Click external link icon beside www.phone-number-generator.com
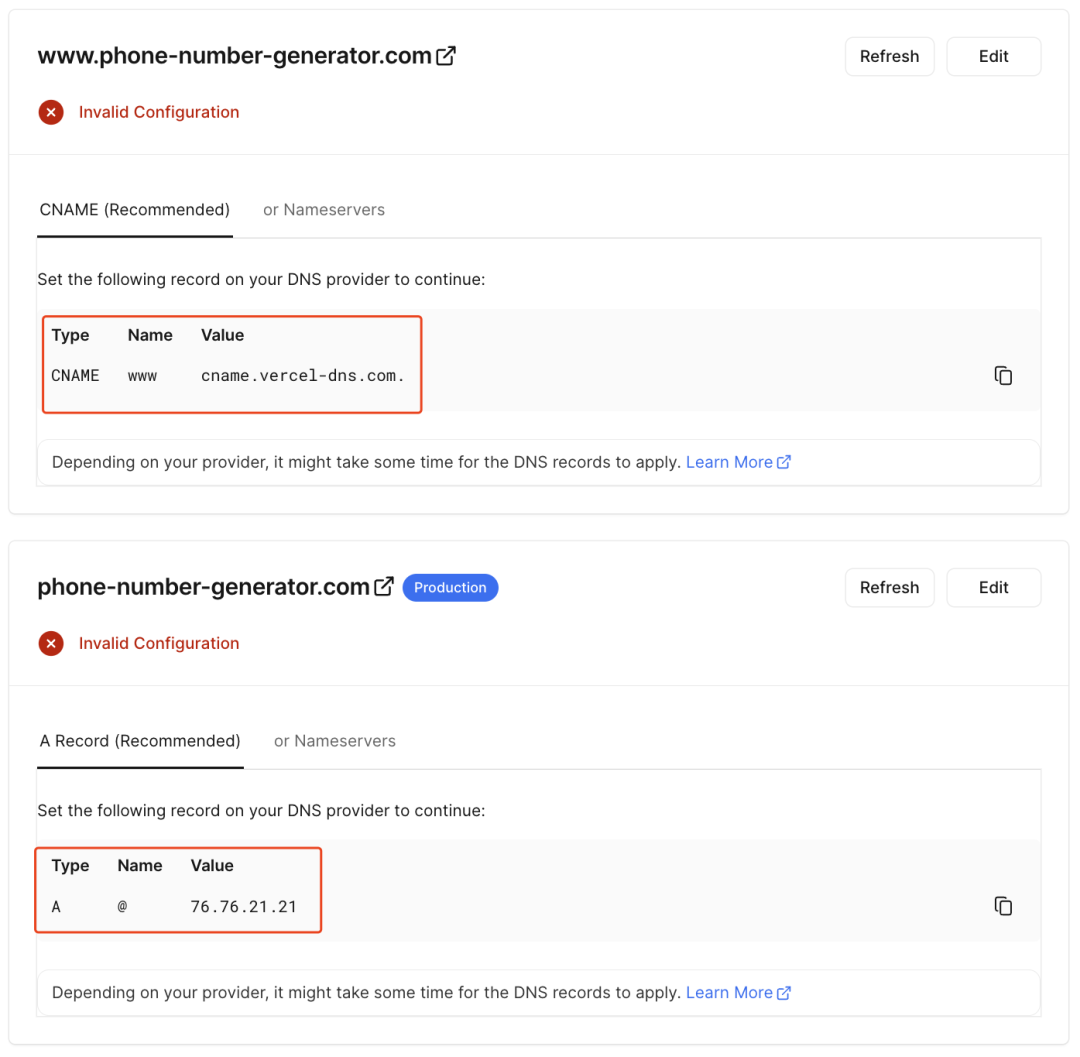This screenshot has height=1057, width=1080. (446, 56)
